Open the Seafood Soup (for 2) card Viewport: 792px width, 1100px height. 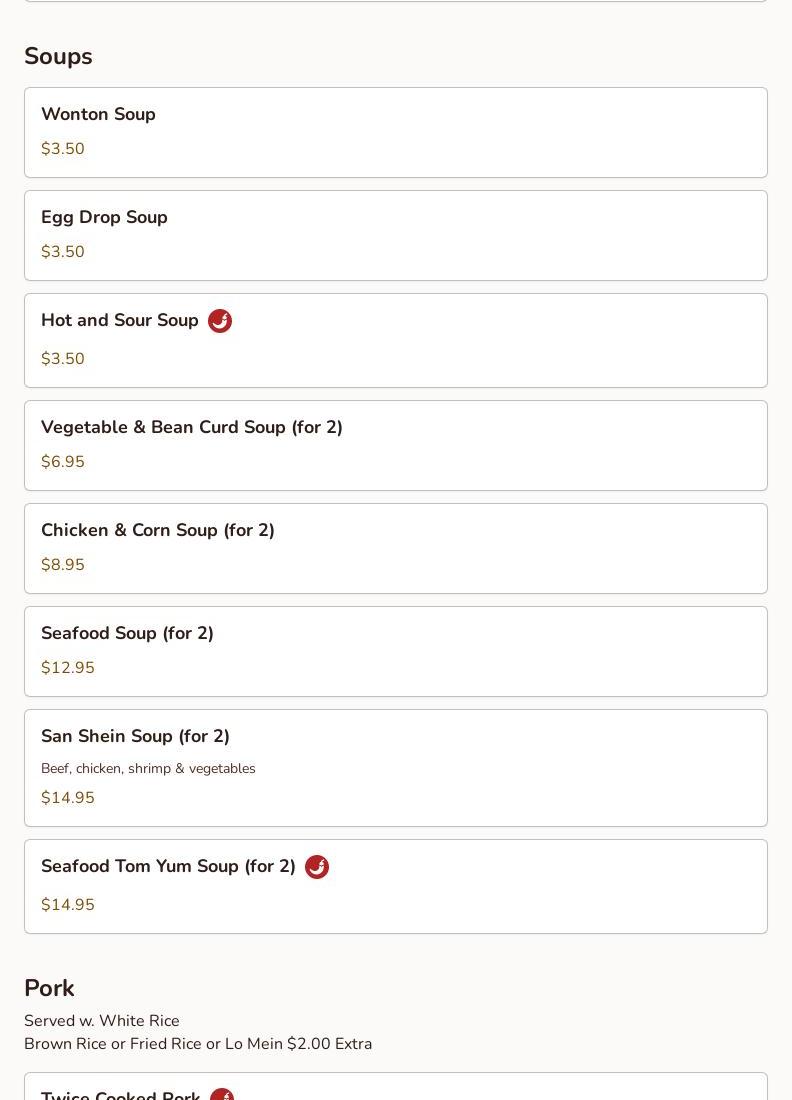click(x=396, y=652)
